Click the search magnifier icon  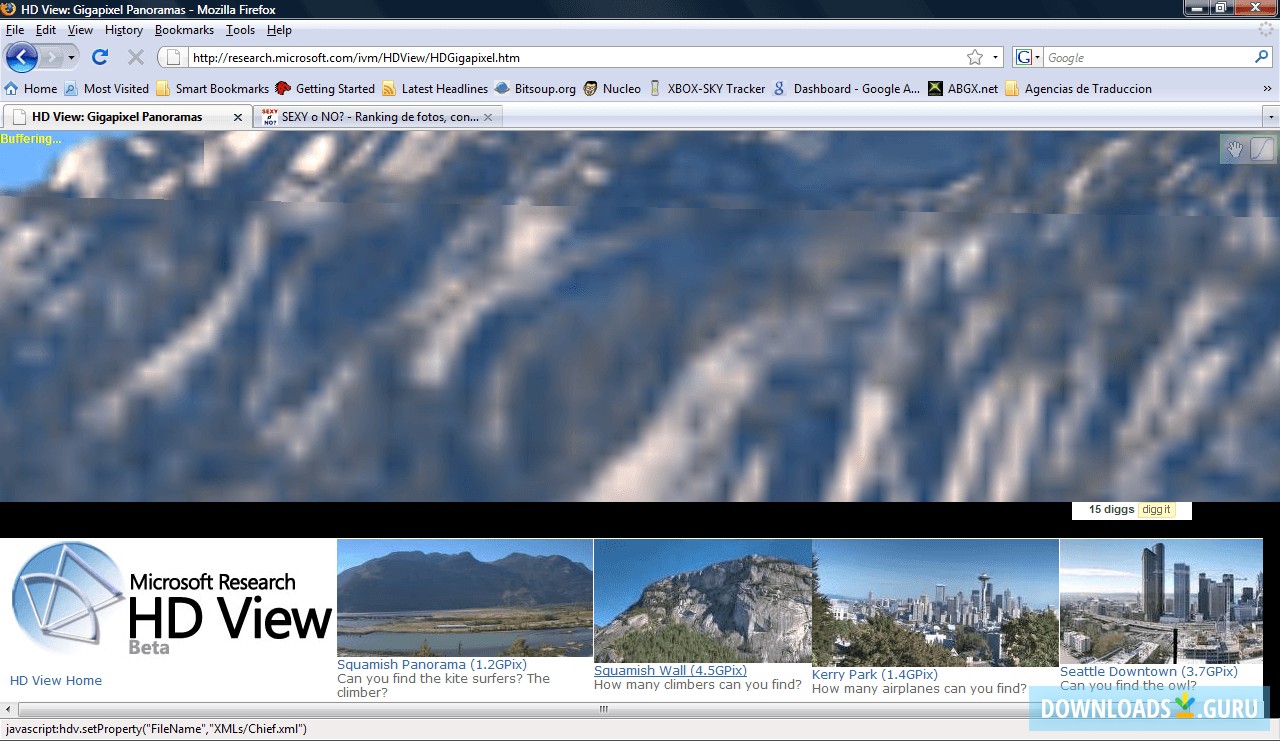[x=1261, y=58]
